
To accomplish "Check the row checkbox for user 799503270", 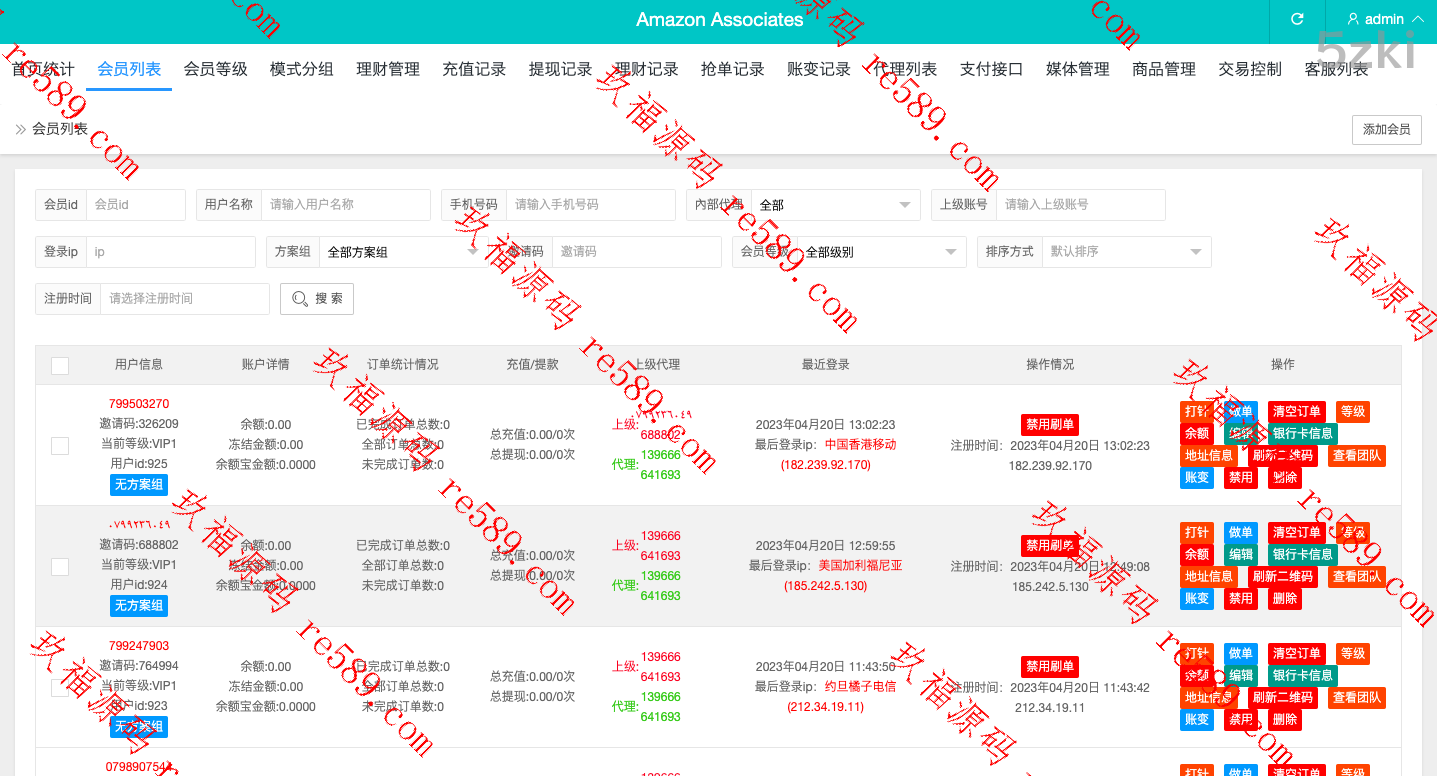I will click(60, 445).
